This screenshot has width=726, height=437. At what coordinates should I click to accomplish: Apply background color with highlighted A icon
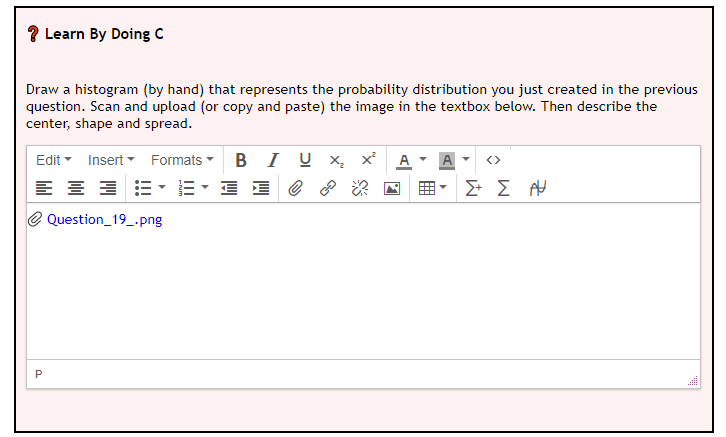click(447, 160)
